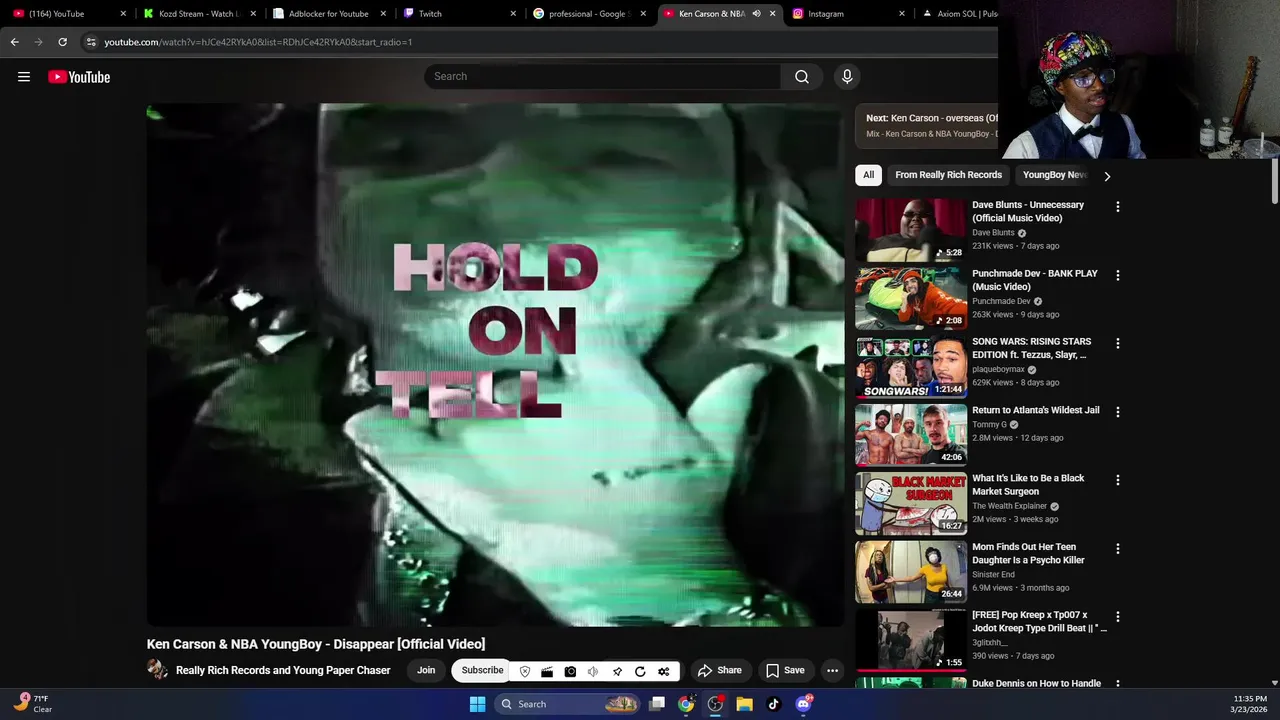Select the YouTube URL in address bar

(x=258, y=42)
